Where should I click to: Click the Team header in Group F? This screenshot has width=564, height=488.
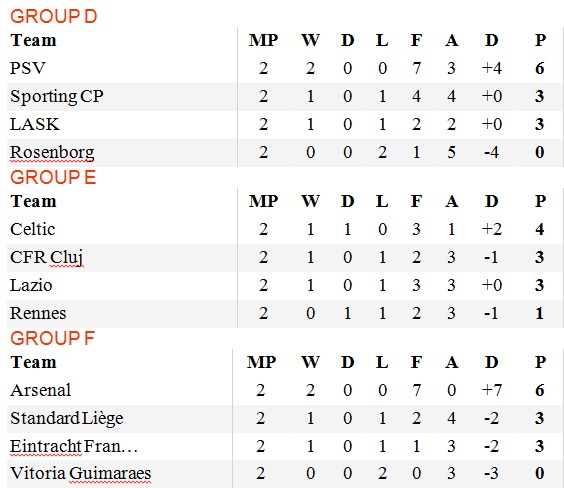tap(33, 362)
